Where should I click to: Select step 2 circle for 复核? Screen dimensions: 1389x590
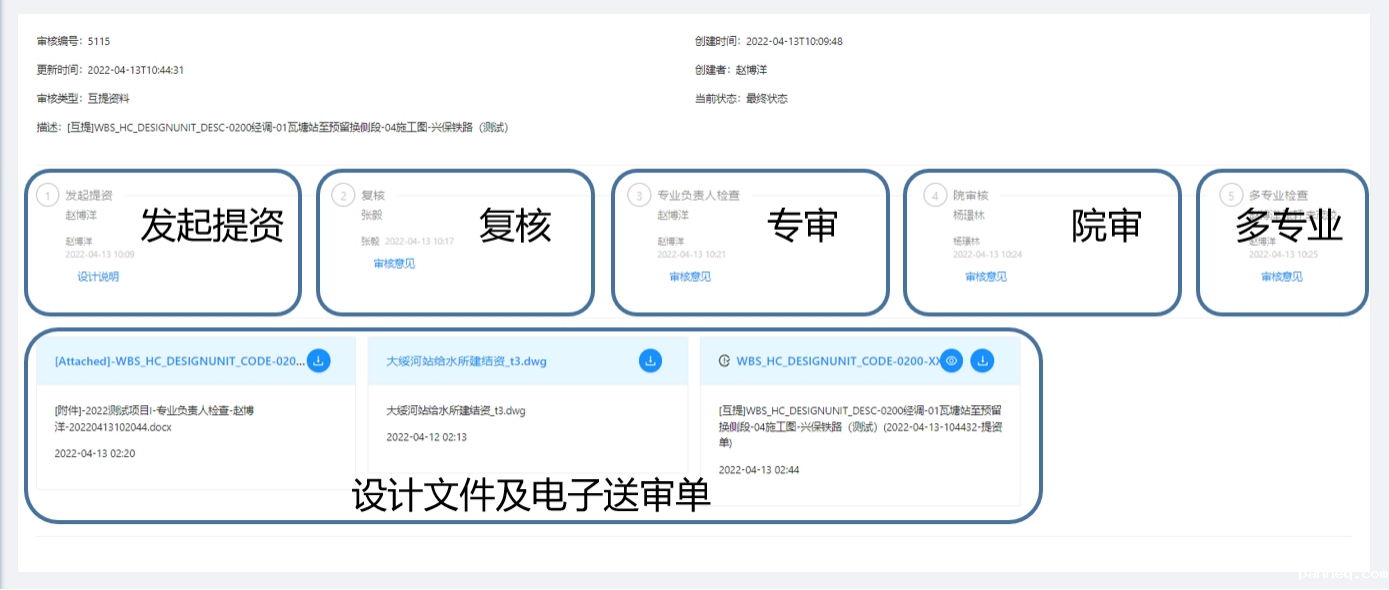click(x=343, y=196)
